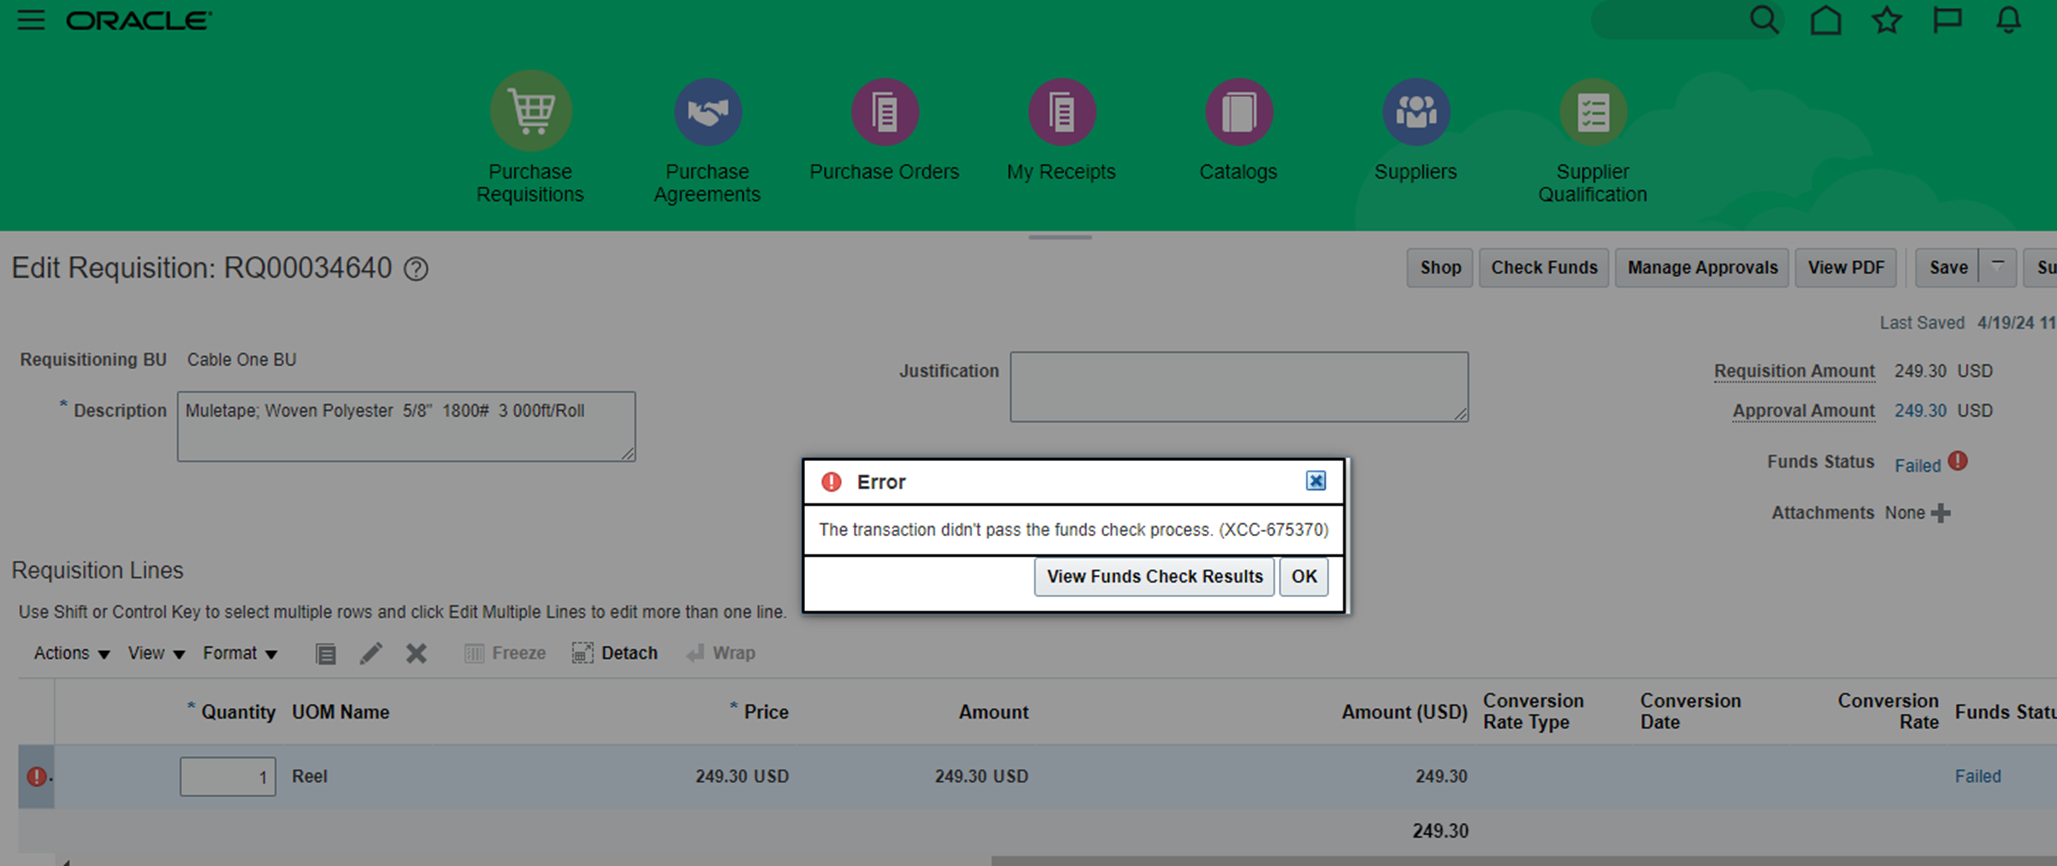Click the Check Funds button
Viewport: 2057px width, 866px height.
click(1544, 268)
